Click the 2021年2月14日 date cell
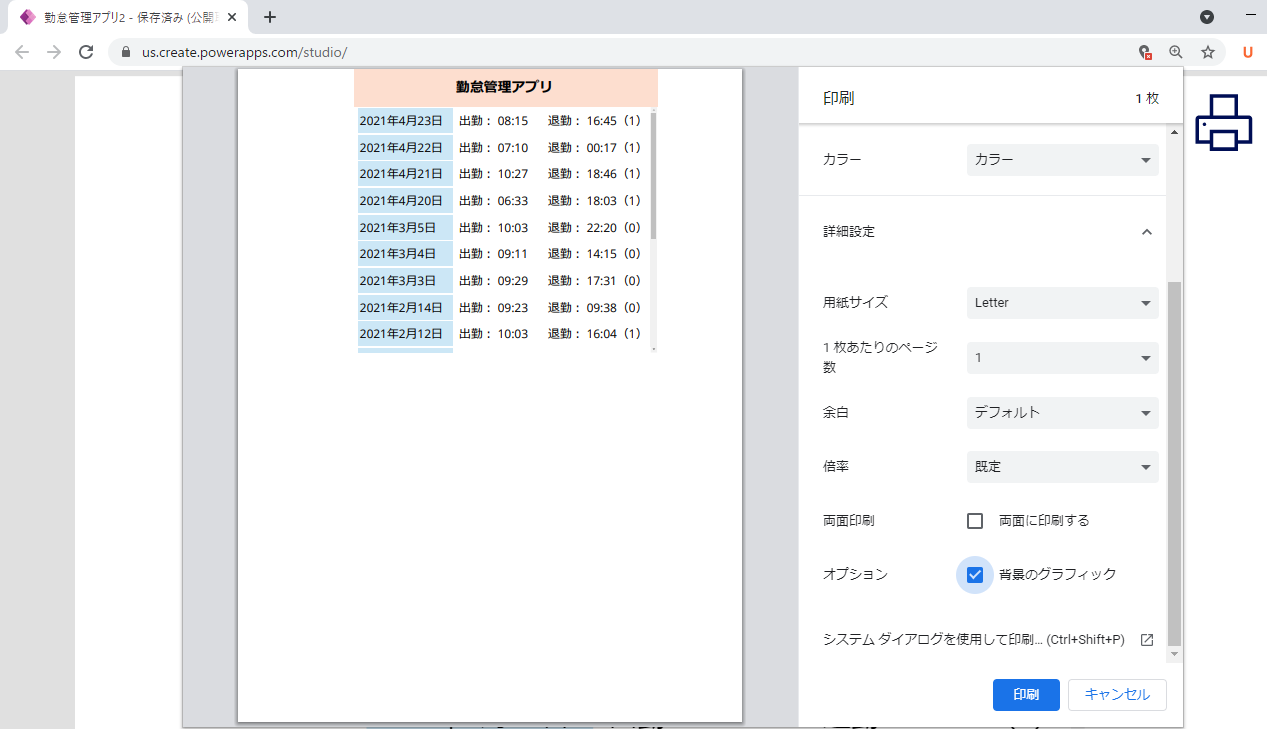The height and width of the screenshot is (729, 1267). (x=405, y=307)
